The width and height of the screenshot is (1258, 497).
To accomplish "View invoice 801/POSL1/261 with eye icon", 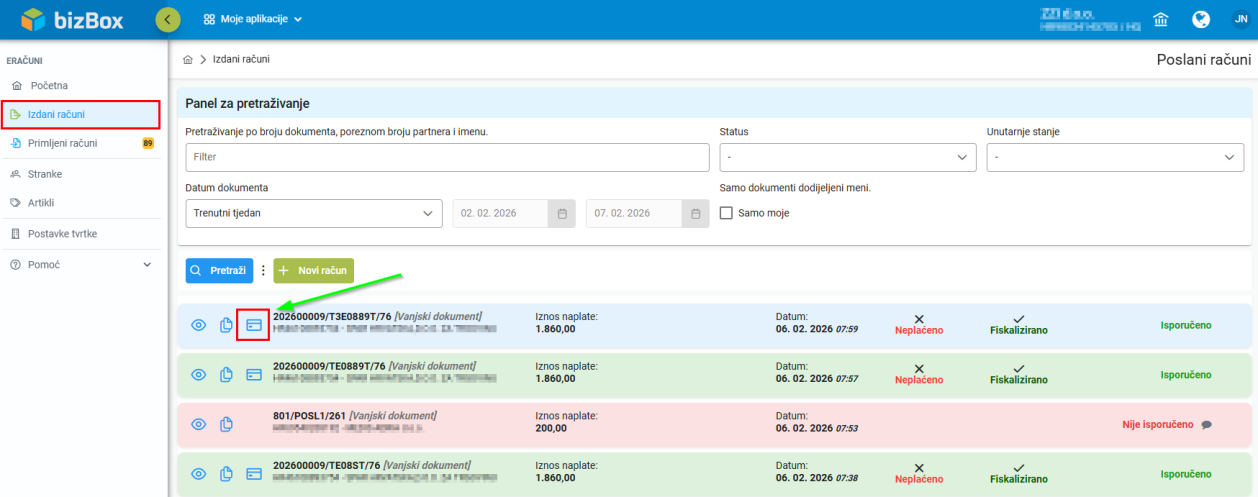I will point(199,424).
